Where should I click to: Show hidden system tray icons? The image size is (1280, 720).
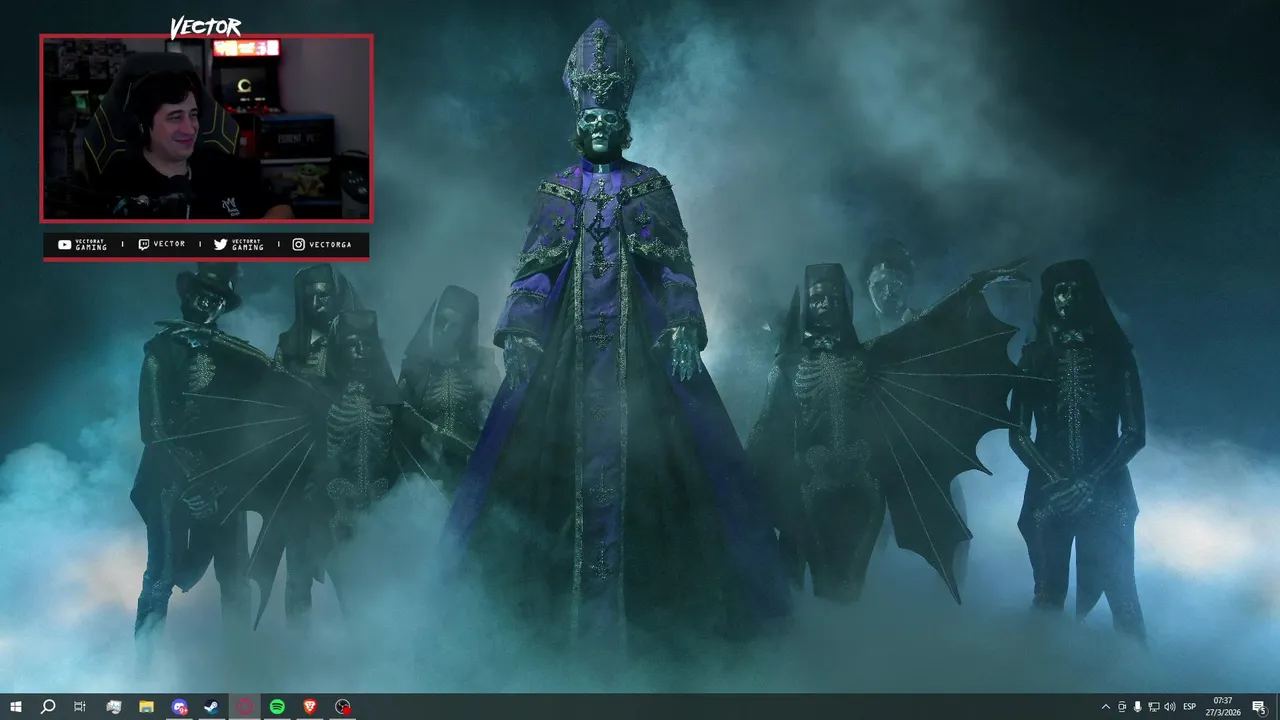coord(1105,707)
